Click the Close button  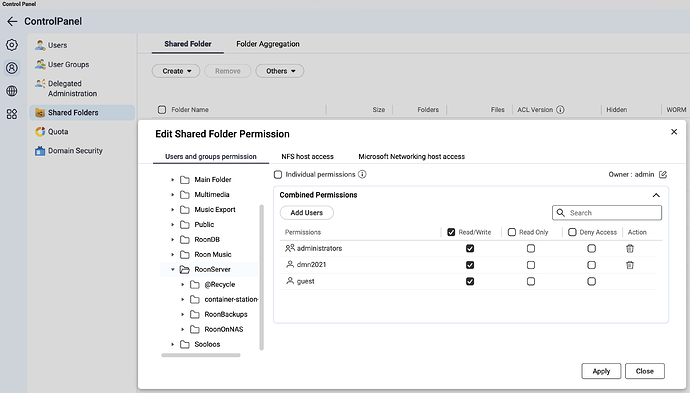click(645, 371)
